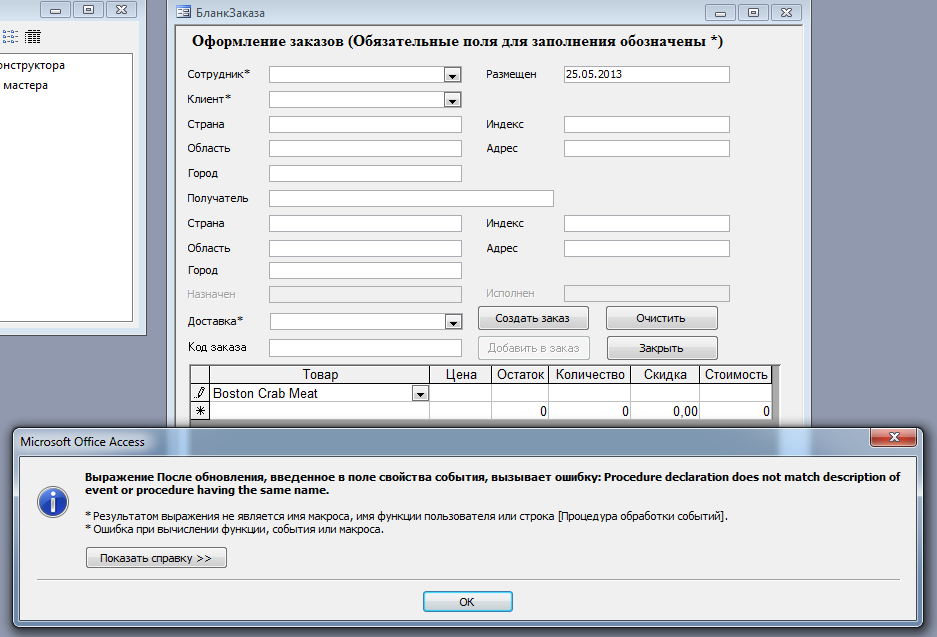Screen dimensions: 937x637
Task: Expand the Товар combo box for Boston Crab Meat
Action: coord(420,394)
